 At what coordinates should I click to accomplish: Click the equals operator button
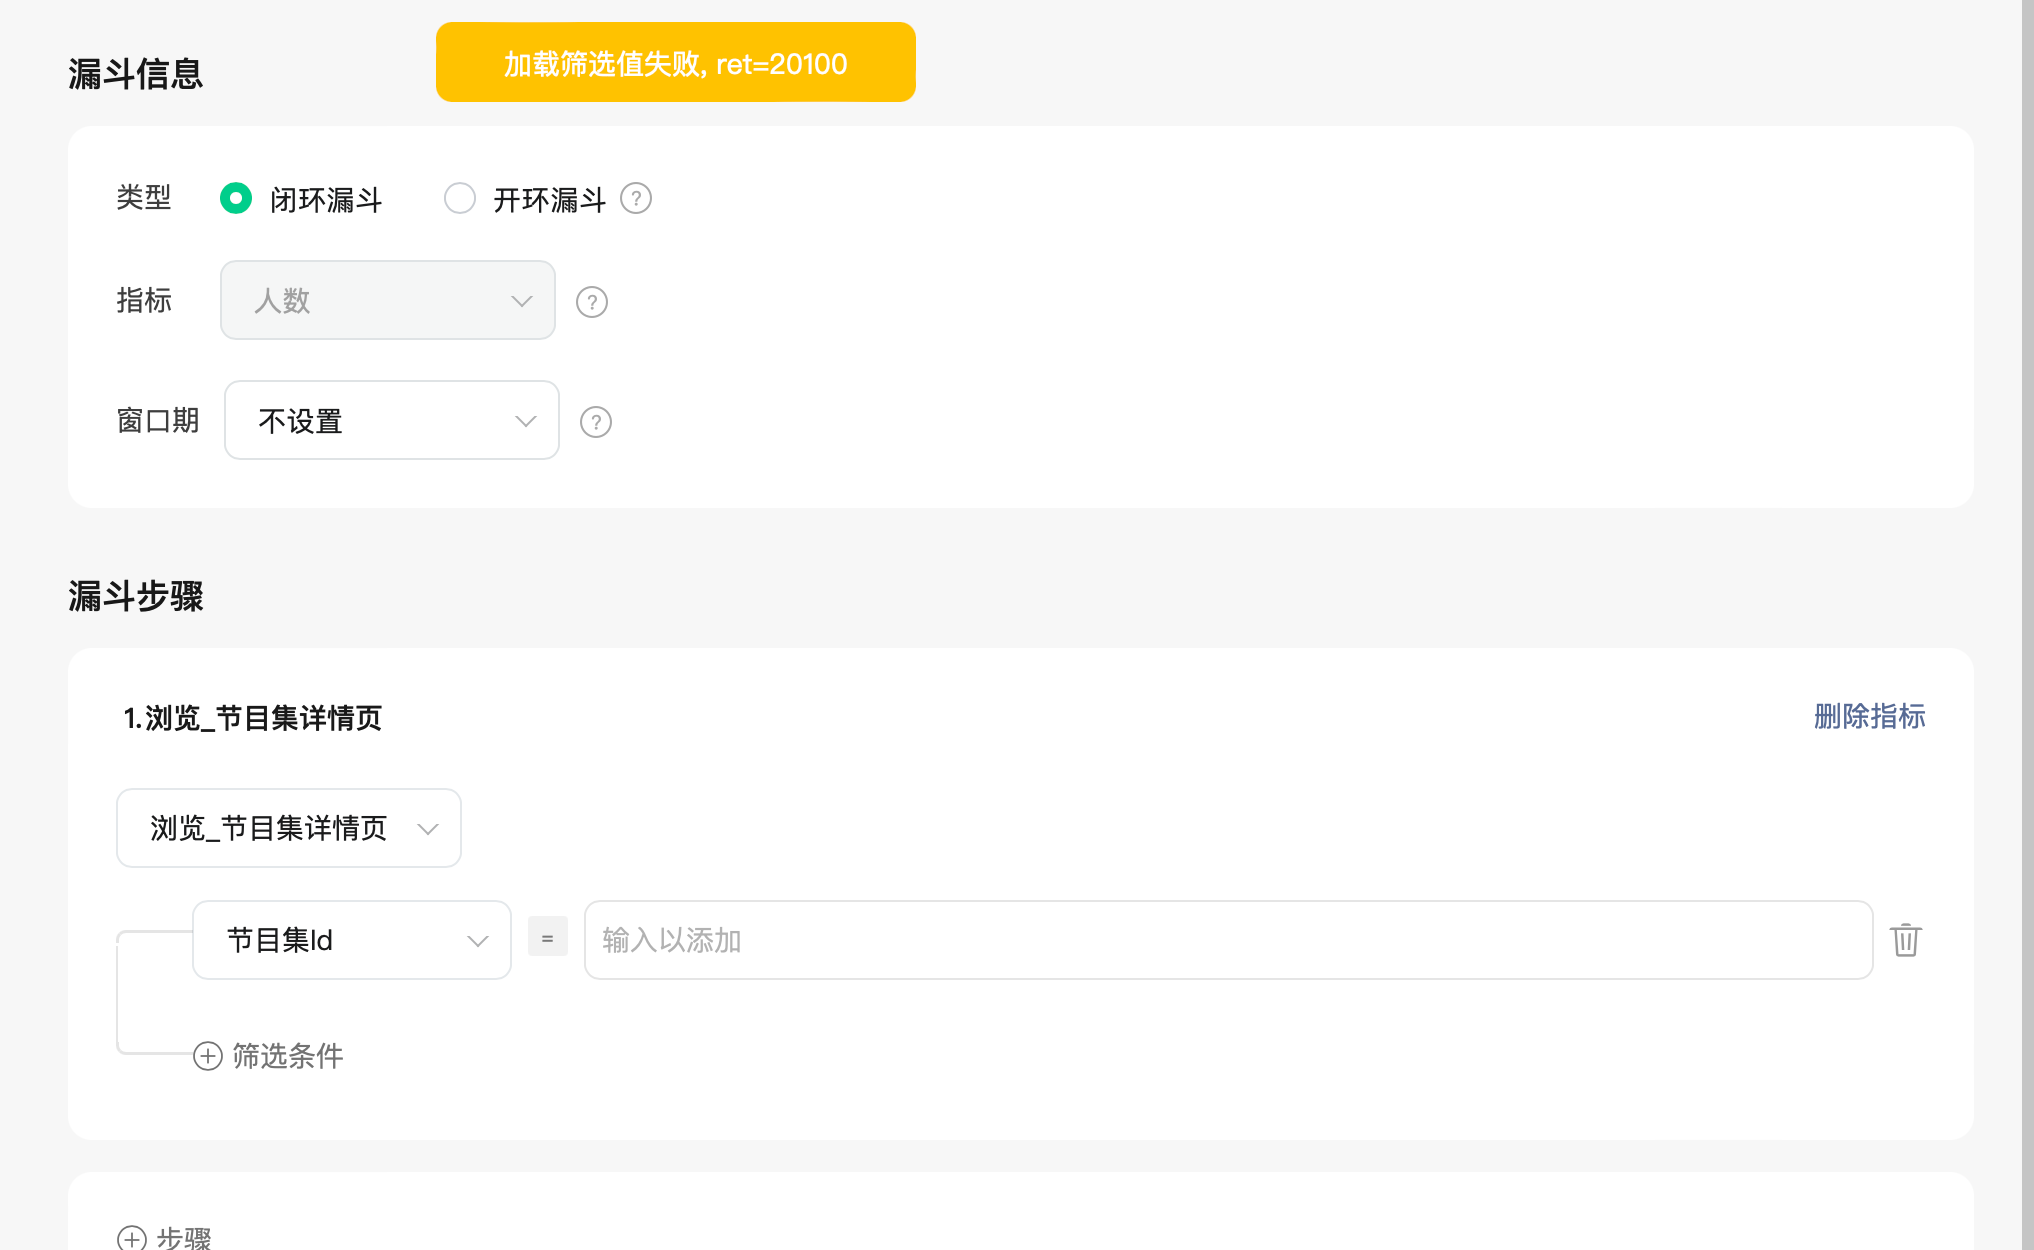point(547,938)
